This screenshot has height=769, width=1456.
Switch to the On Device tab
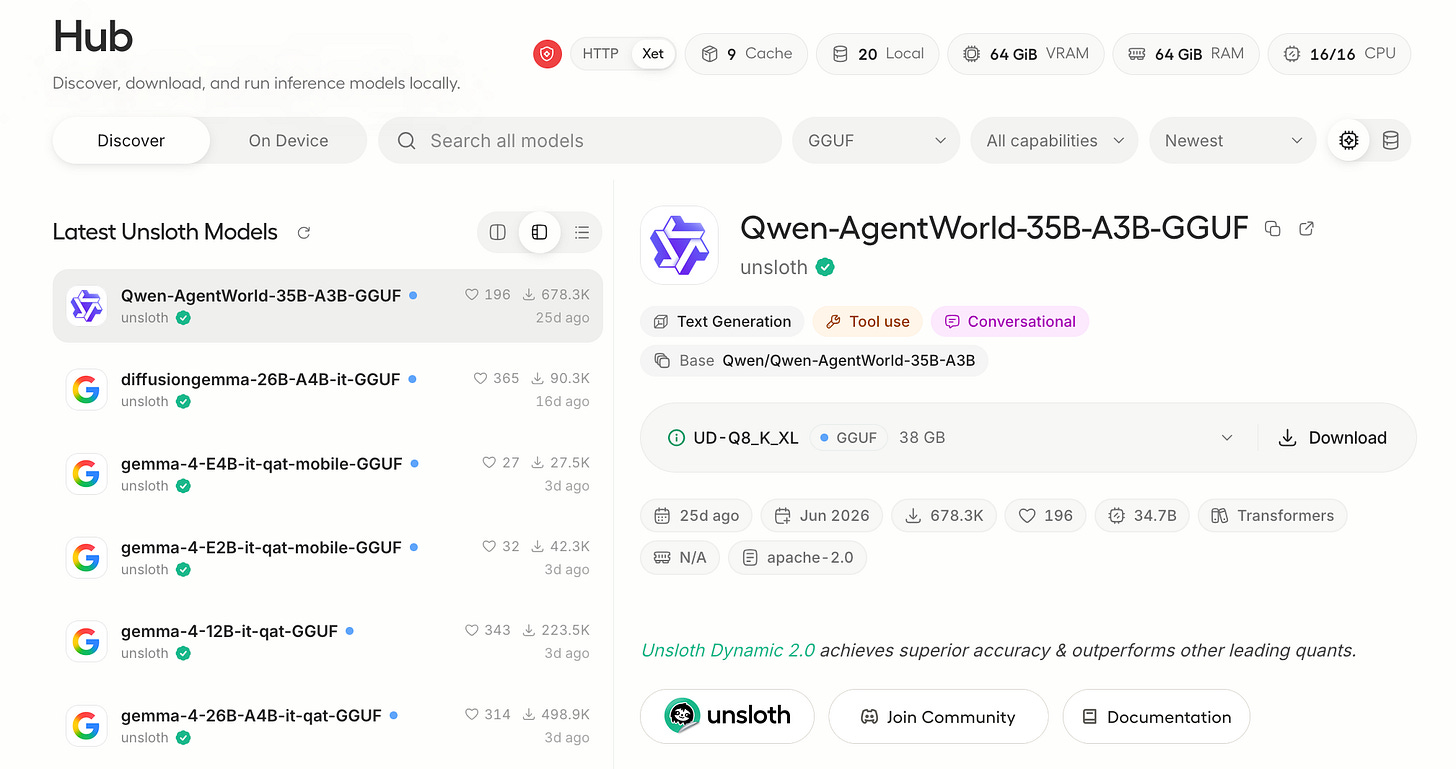tap(288, 141)
